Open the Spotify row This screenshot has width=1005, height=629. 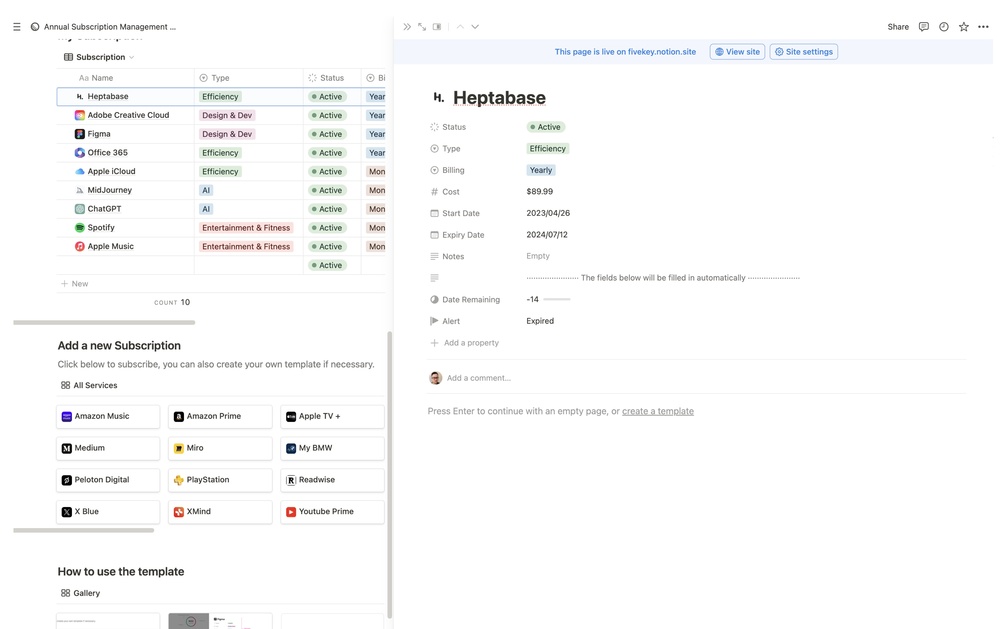pyautogui.click(x=101, y=228)
